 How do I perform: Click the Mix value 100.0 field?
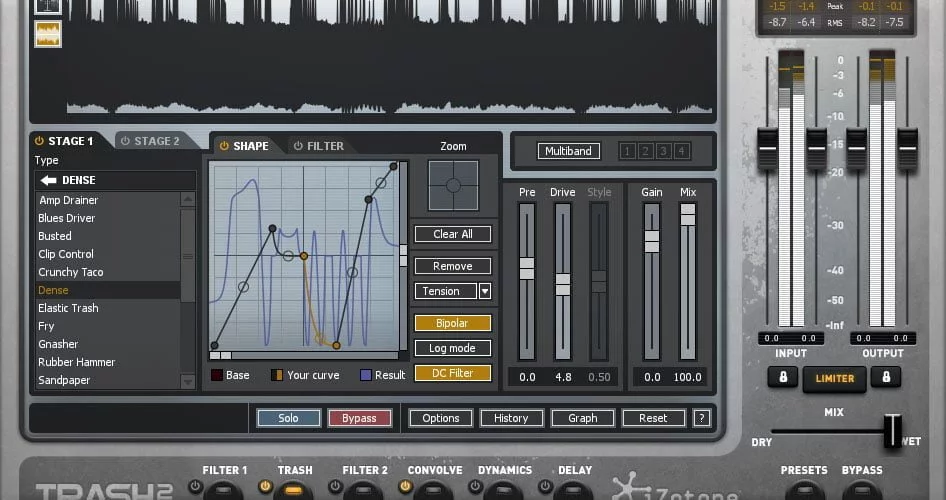tap(687, 377)
